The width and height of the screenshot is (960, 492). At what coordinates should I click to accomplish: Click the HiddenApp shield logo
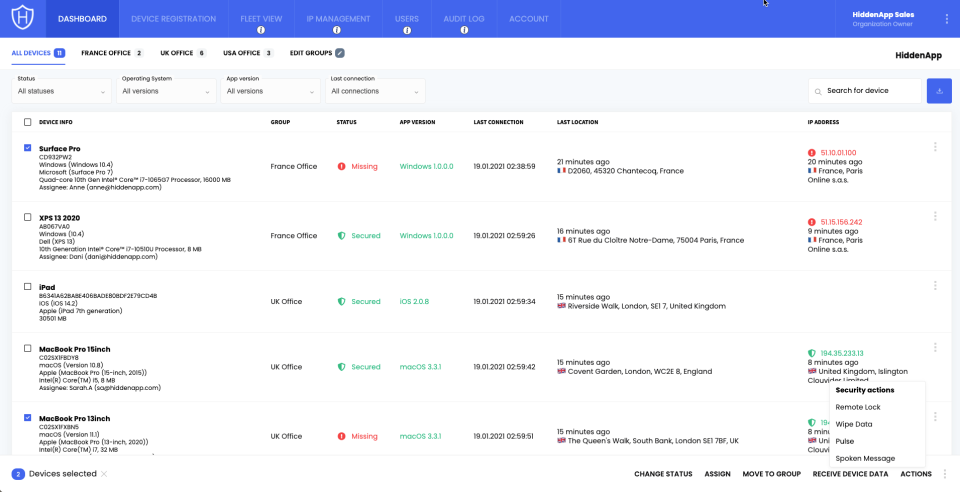tap(23, 18)
